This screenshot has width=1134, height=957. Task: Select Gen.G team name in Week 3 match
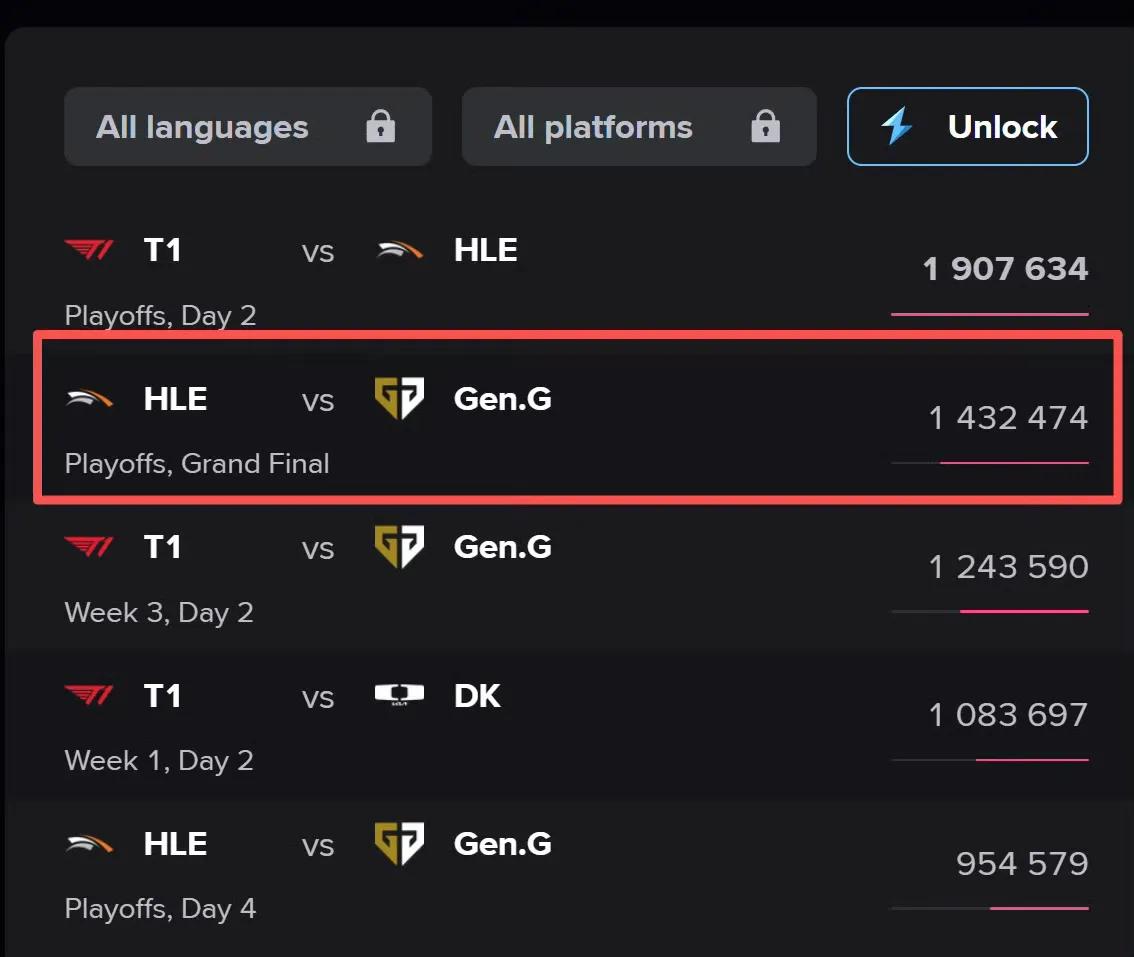(502, 547)
